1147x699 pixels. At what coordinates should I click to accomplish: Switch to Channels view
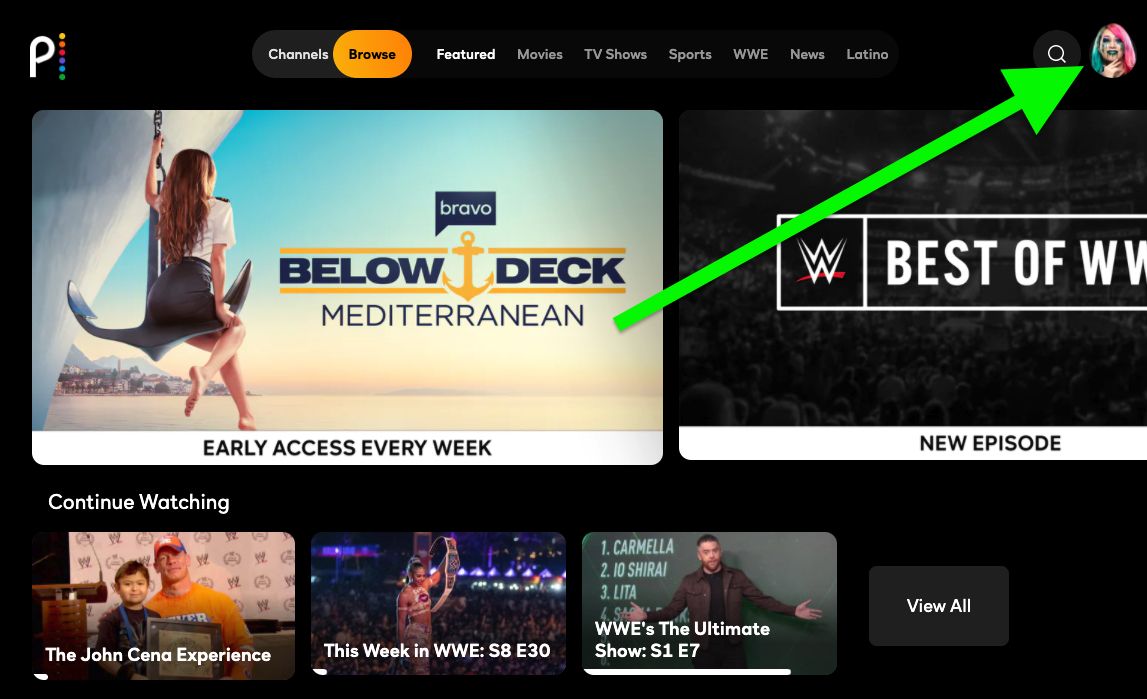[x=298, y=54]
